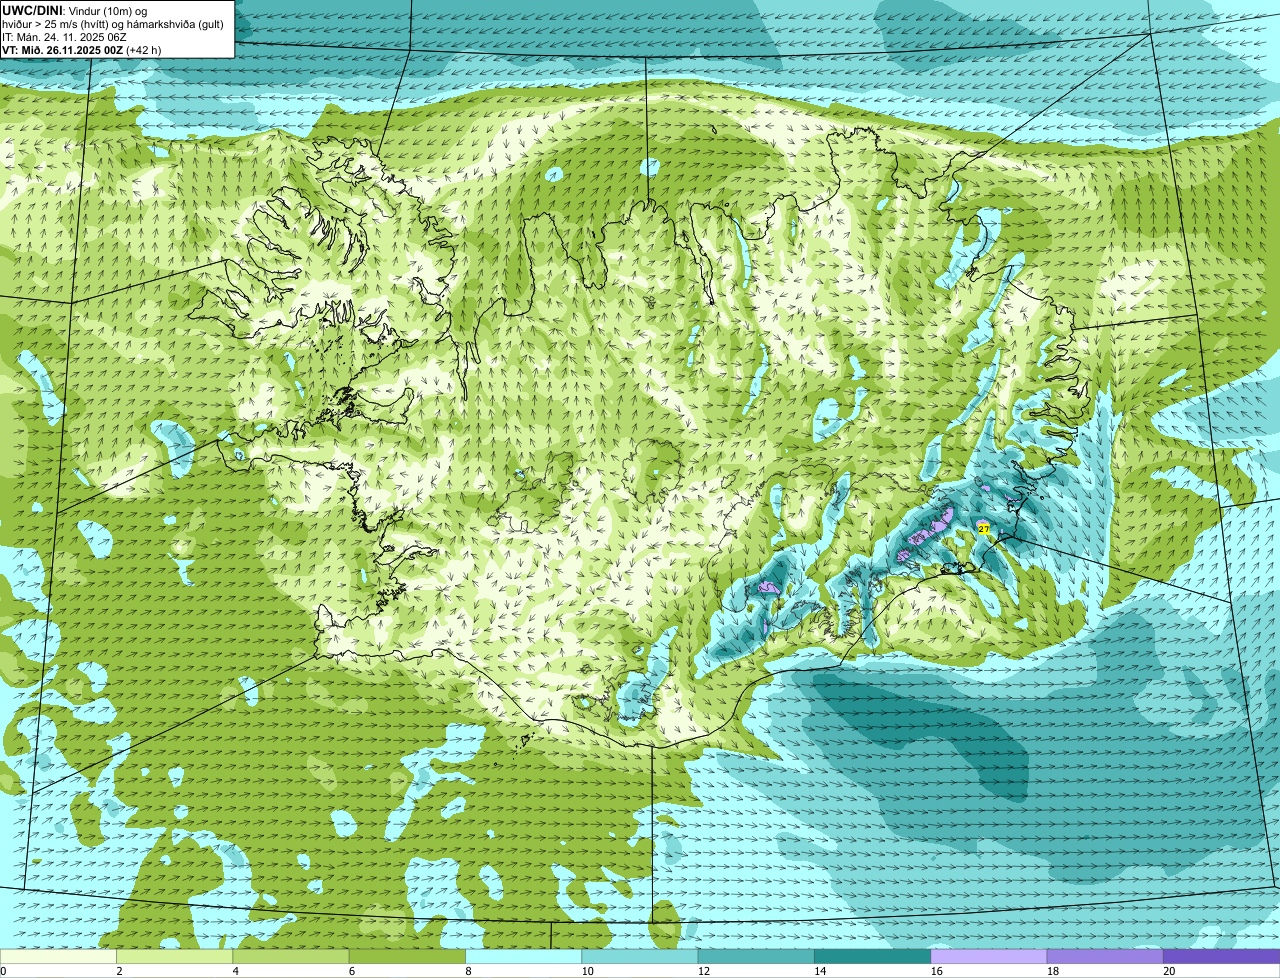Screen dimensions: 1280x978
Task: Click the 'Vindur (10m) og' text
Action: coord(108,10)
